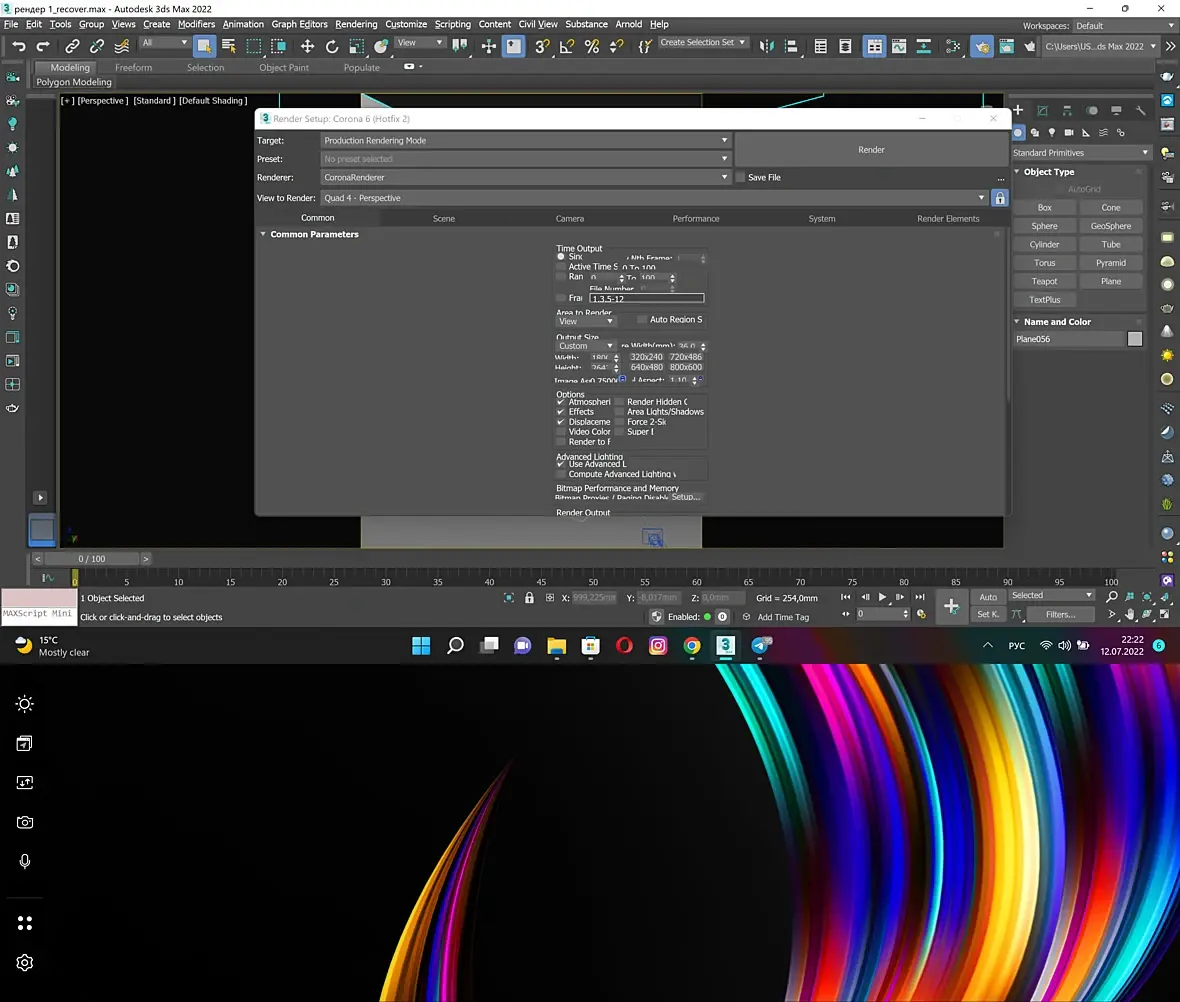Screen dimensions: 1180x1002
Task: Switch to the Render Elements tab
Action: pyautogui.click(x=948, y=218)
